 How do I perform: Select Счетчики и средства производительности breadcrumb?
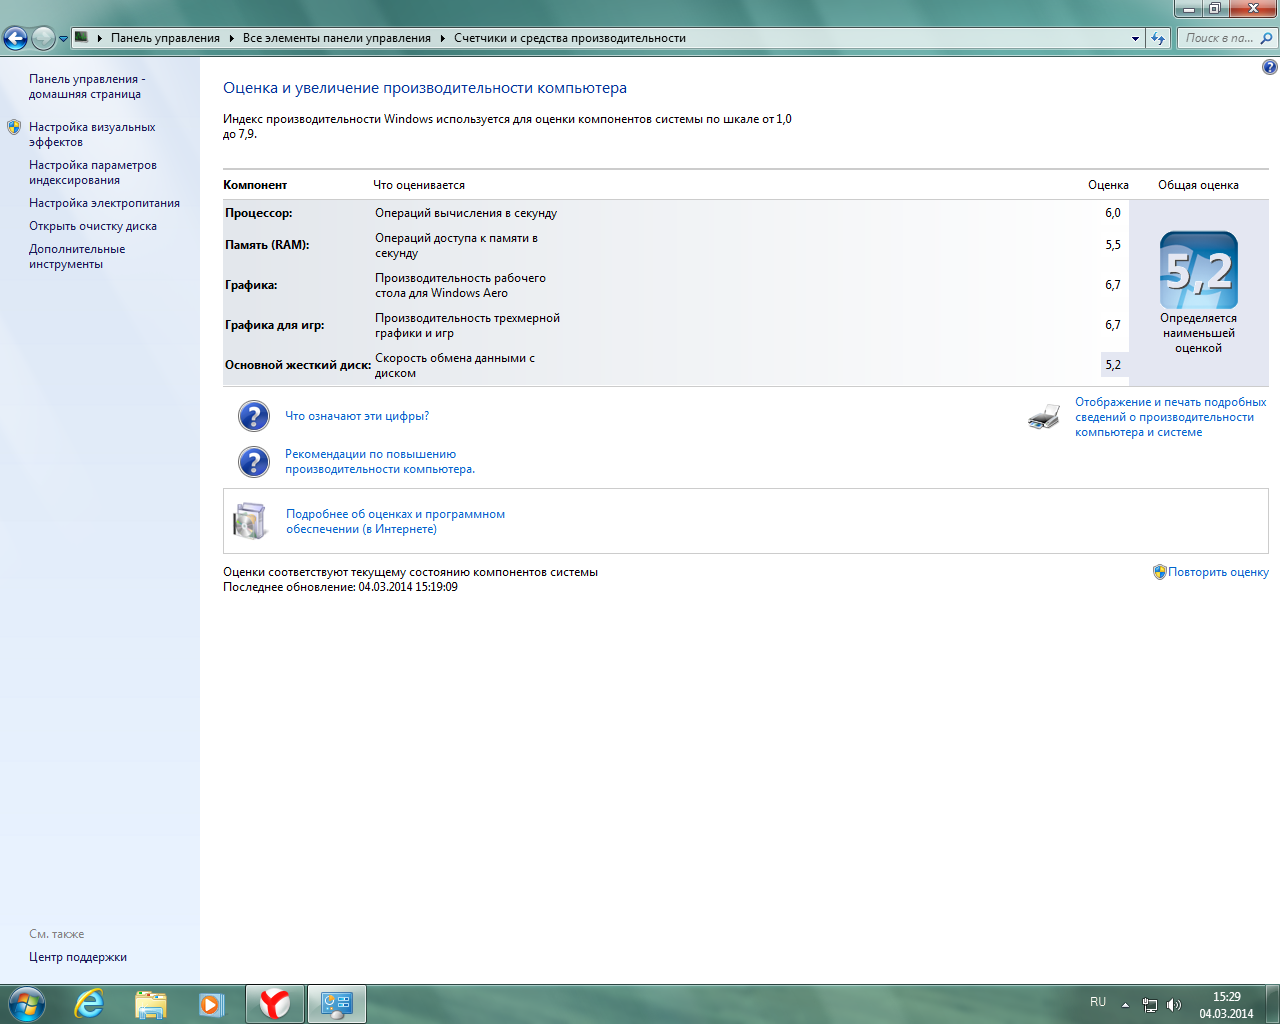click(x=570, y=38)
